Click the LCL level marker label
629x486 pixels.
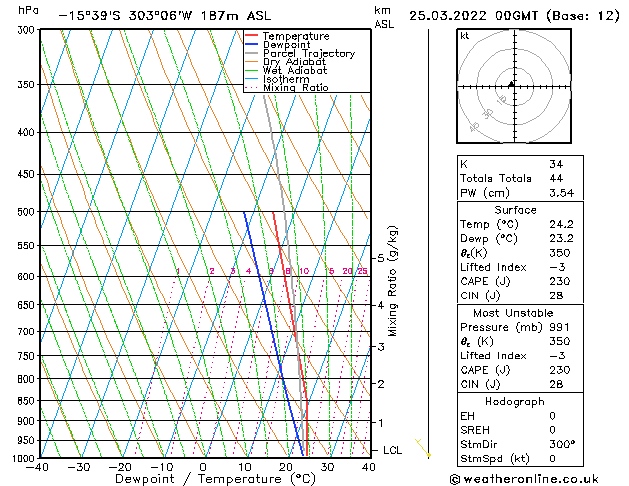(x=392, y=450)
